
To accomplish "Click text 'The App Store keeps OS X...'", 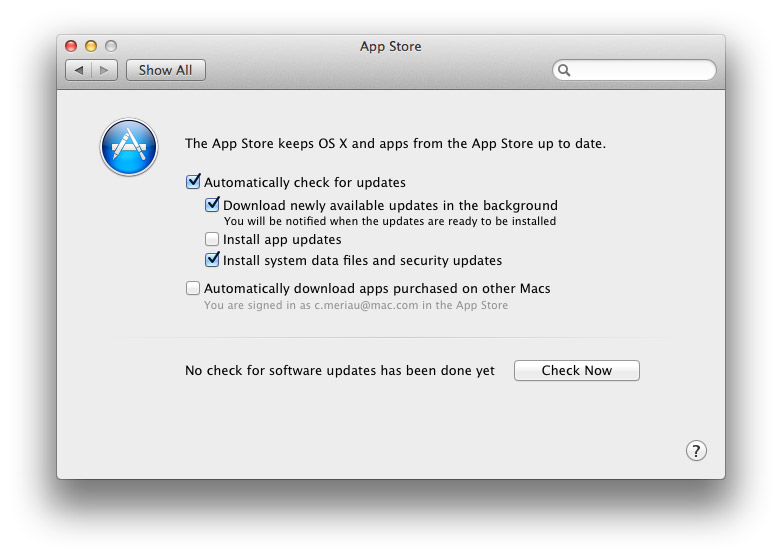I will pyautogui.click(x=395, y=144).
